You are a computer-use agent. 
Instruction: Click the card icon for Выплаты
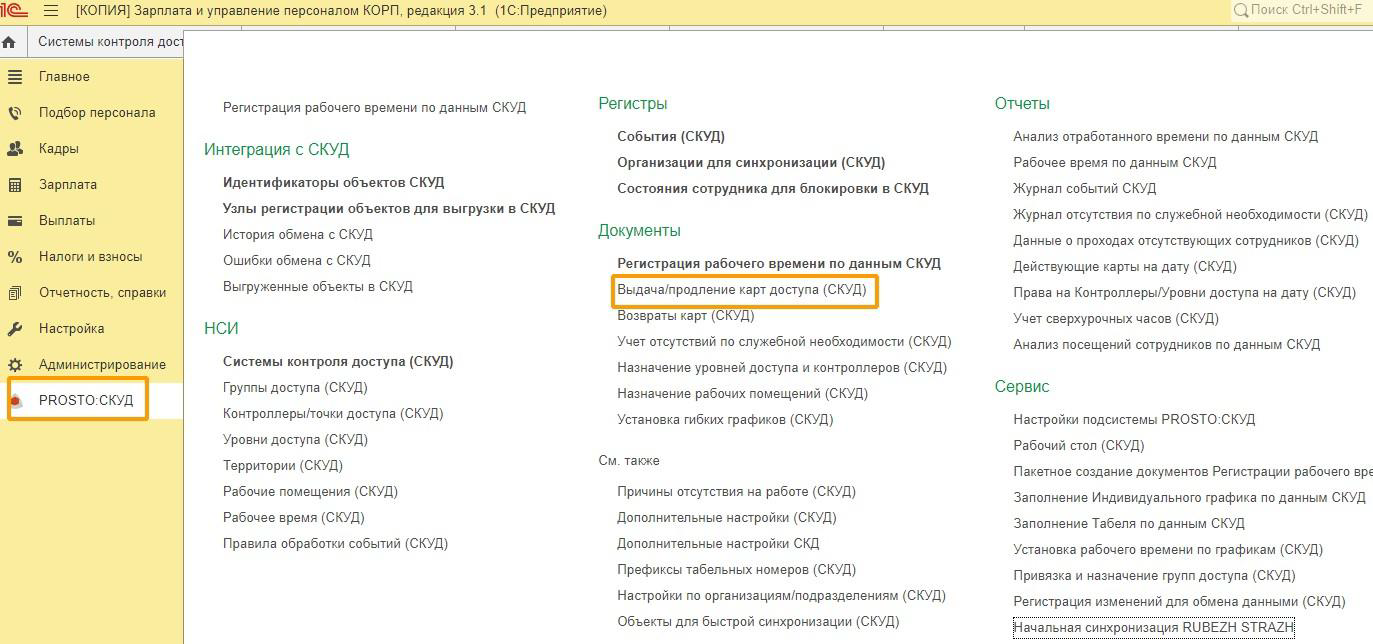pos(15,221)
